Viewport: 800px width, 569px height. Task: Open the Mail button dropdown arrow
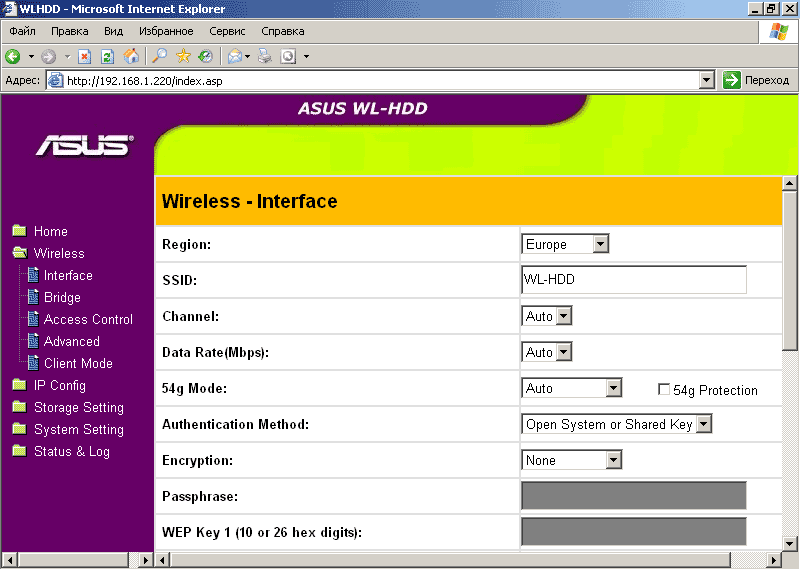[x=247, y=56]
